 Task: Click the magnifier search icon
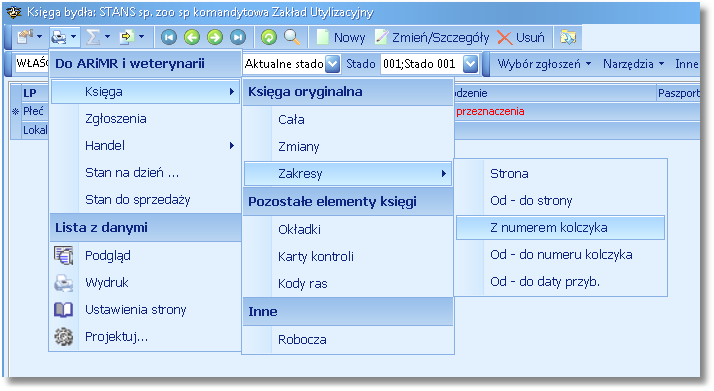pyautogui.click(x=291, y=37)
